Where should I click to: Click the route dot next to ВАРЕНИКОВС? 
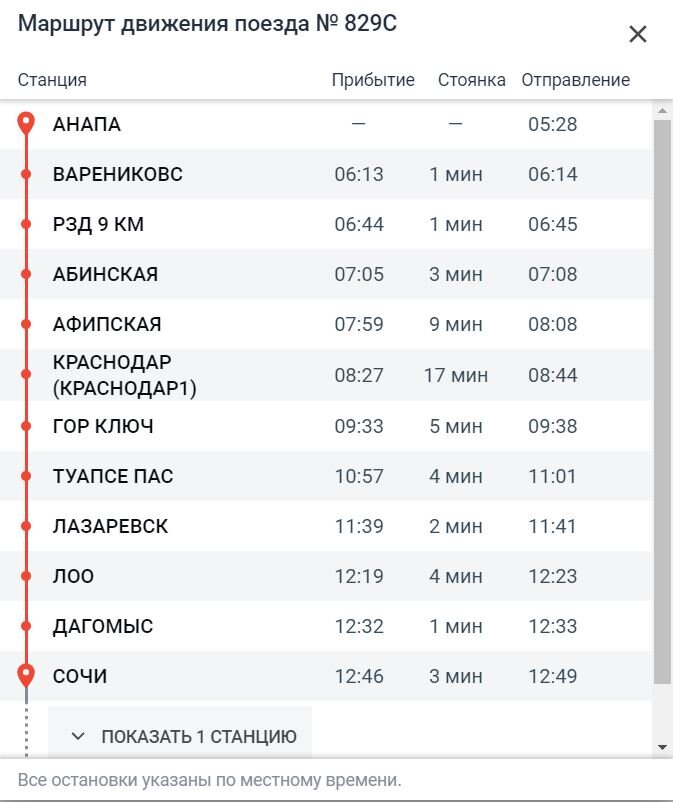coord(26,174)
